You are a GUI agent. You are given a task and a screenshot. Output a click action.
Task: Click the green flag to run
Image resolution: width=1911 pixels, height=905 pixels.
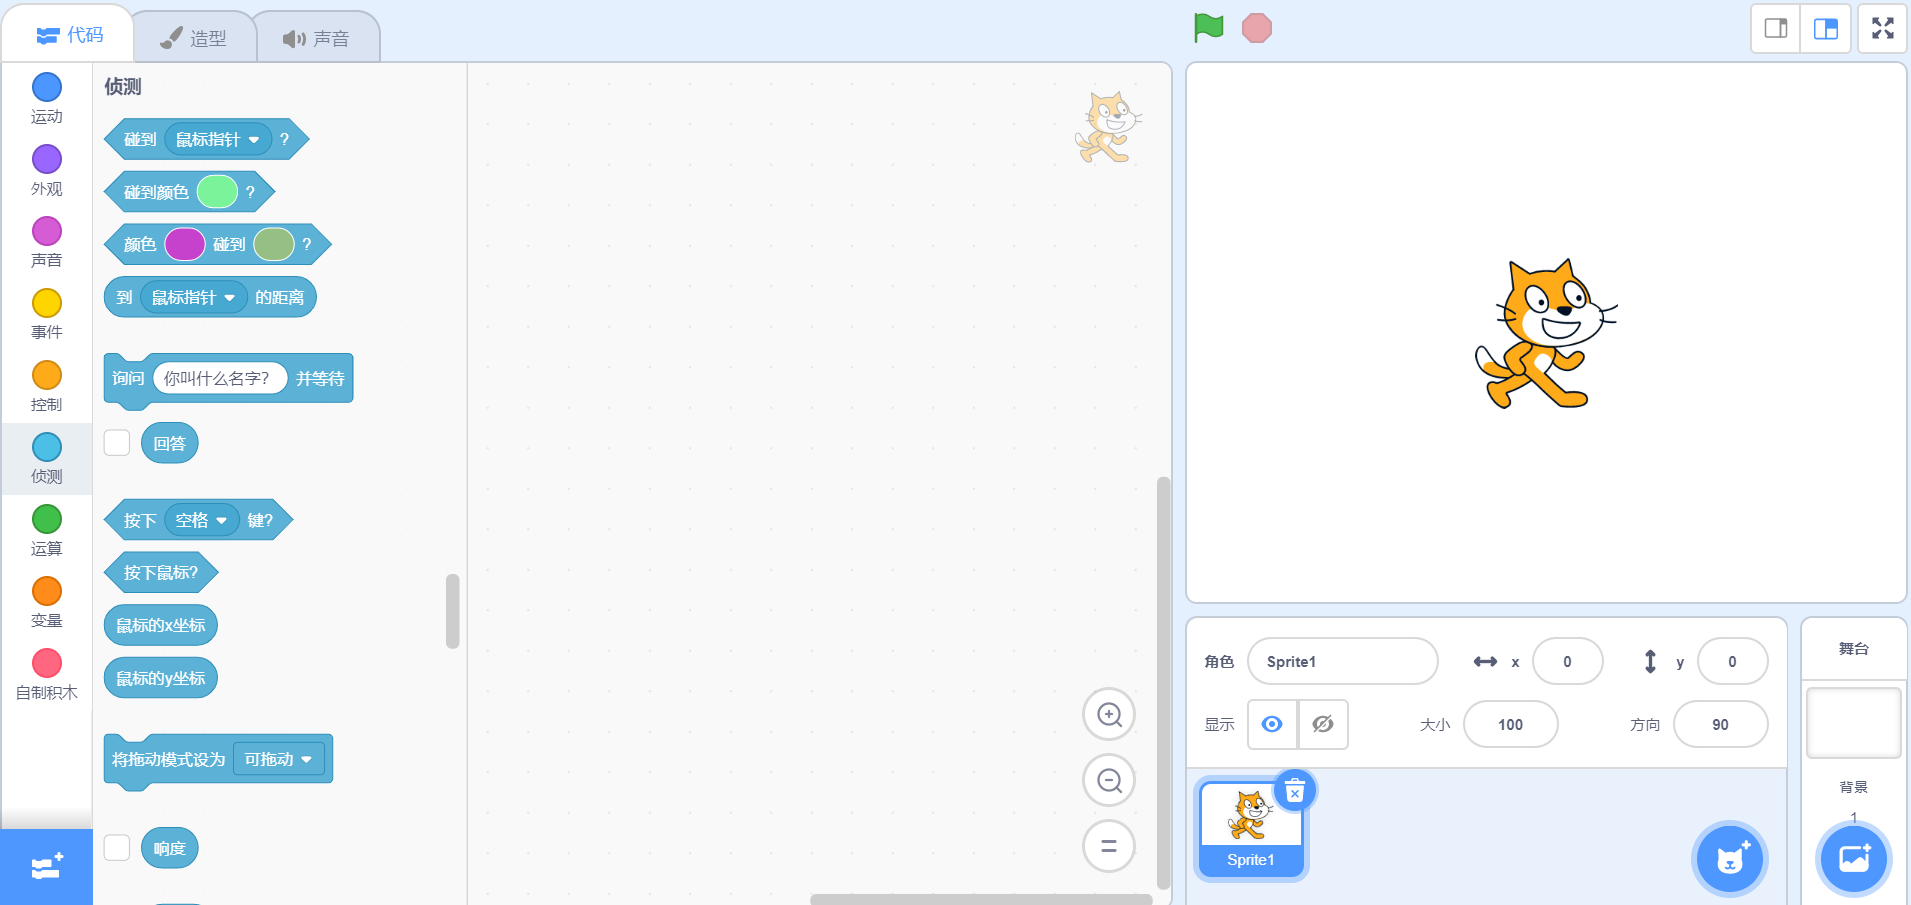1208,28
